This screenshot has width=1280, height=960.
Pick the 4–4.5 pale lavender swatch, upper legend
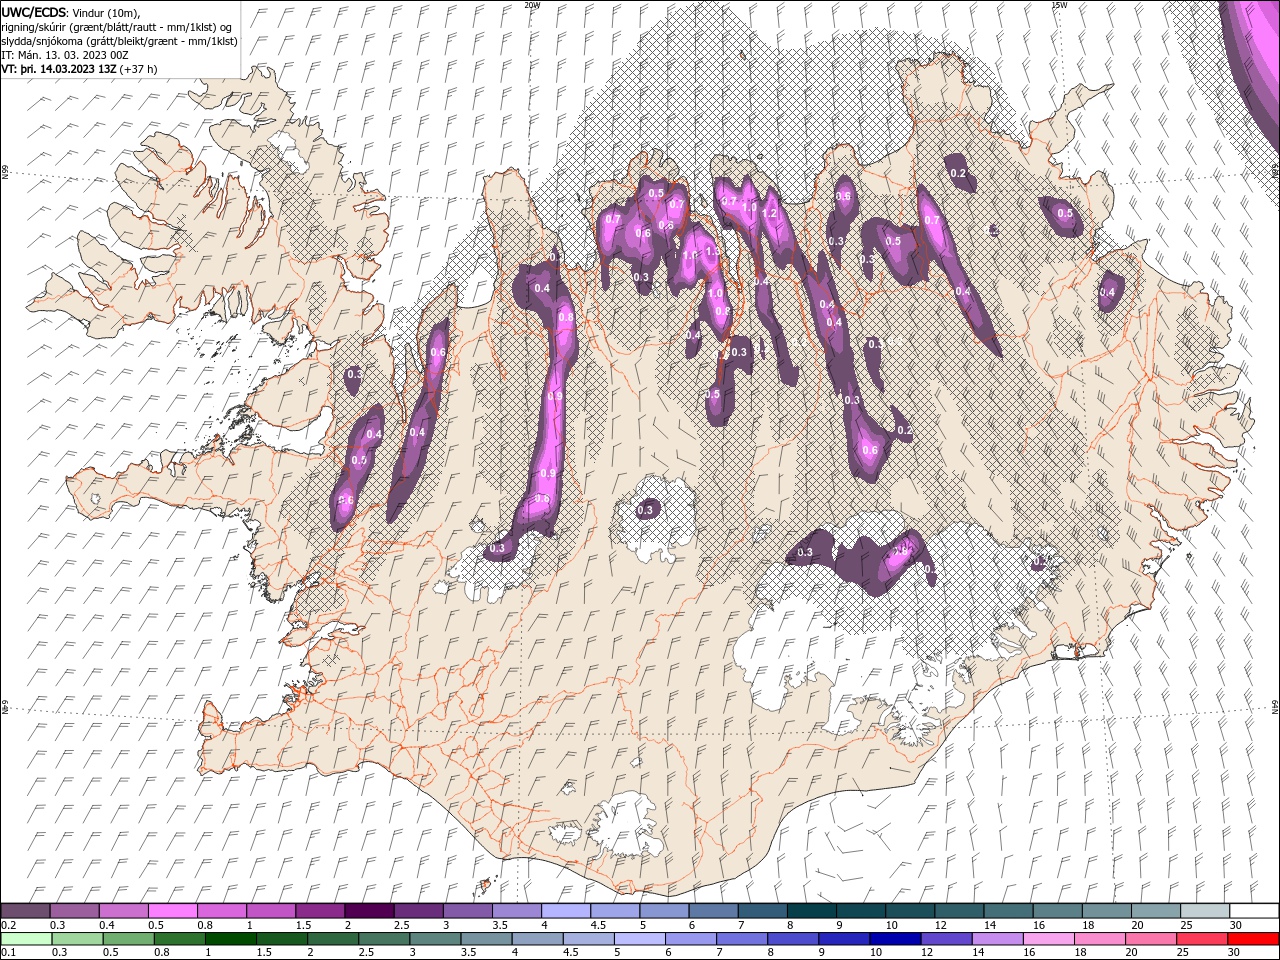point(566,911)
